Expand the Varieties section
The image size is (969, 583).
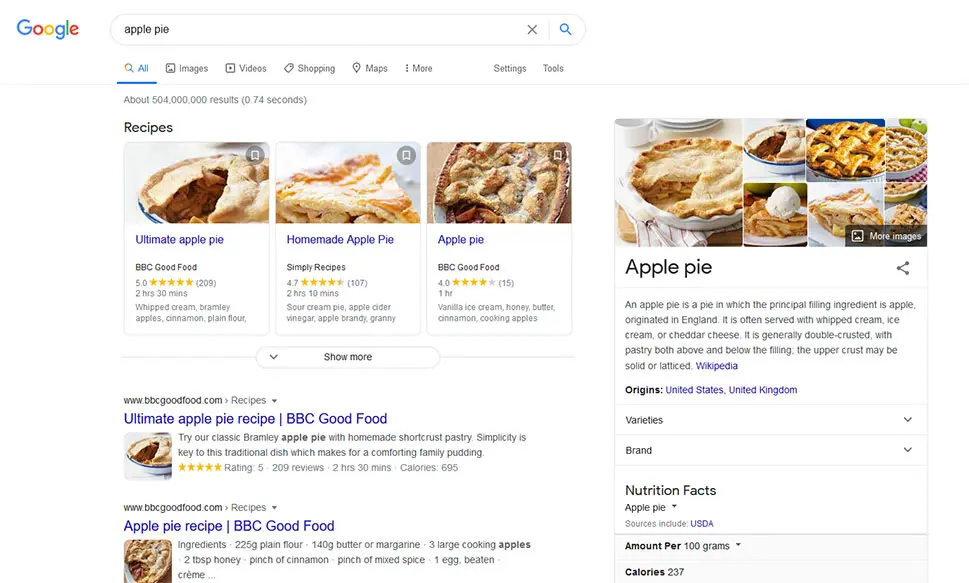pos(771,420)
